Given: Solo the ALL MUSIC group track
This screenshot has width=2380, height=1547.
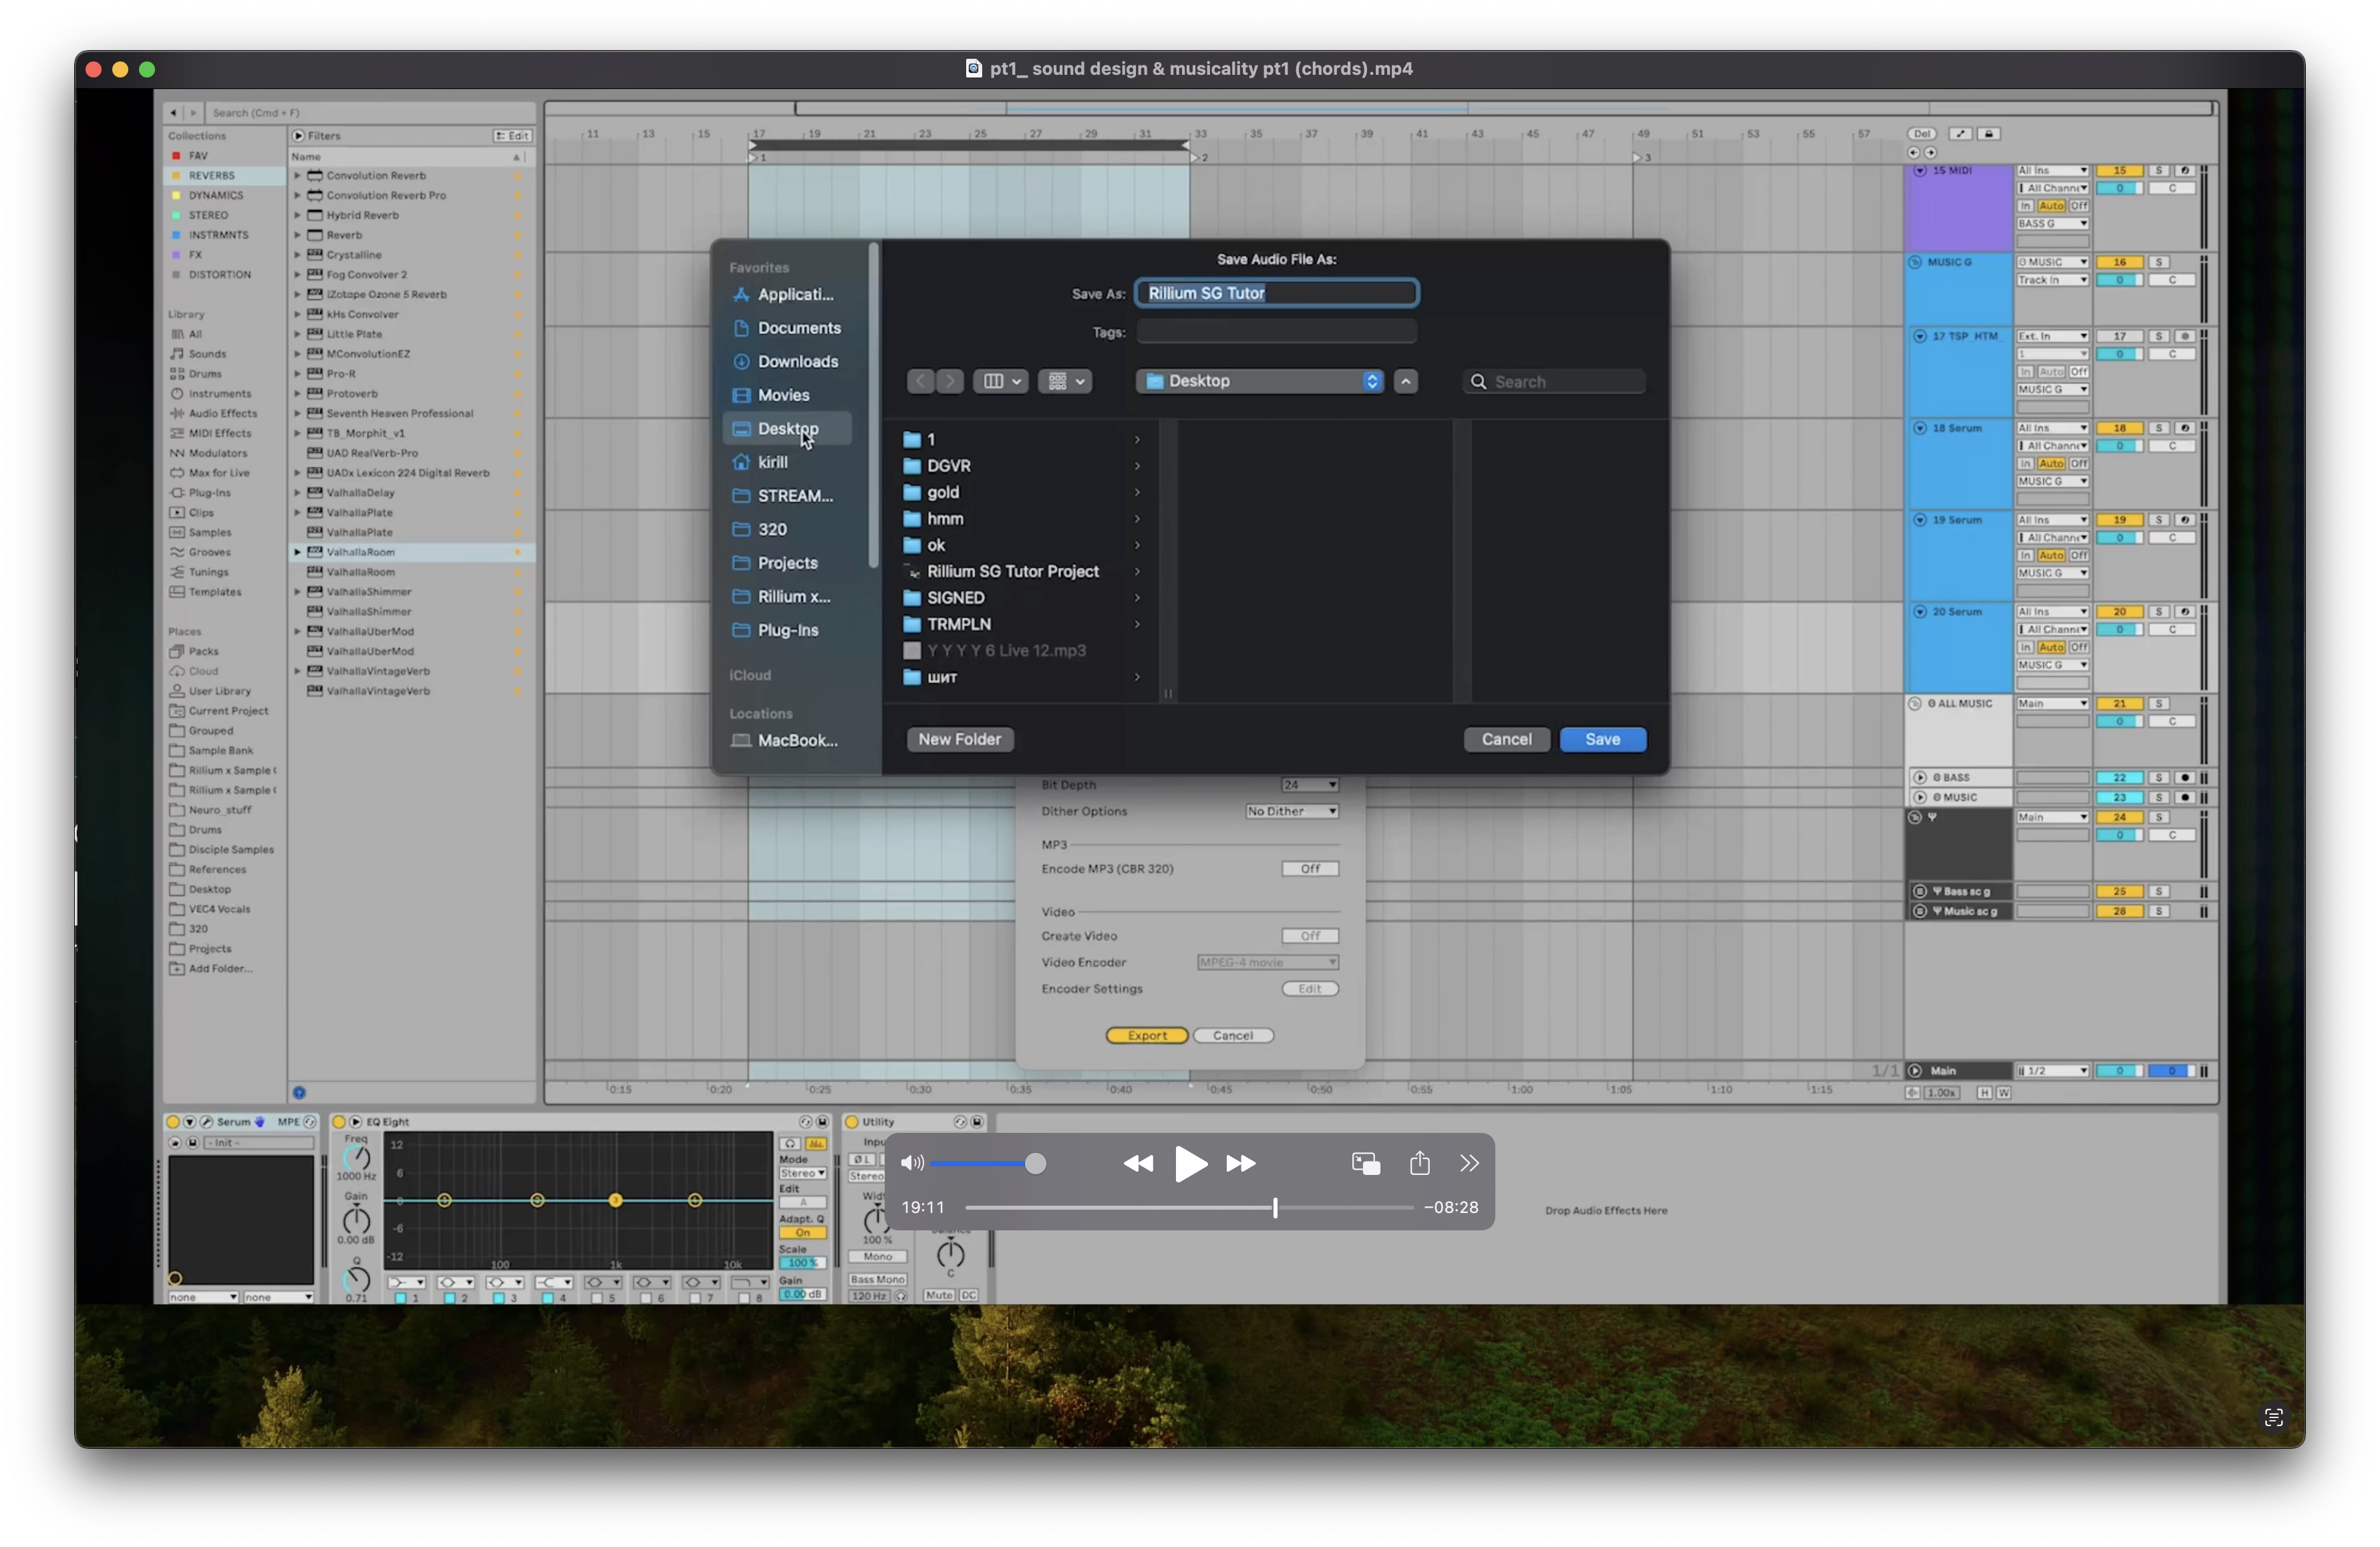Looking at the screenshot, I should (2159, 704).
